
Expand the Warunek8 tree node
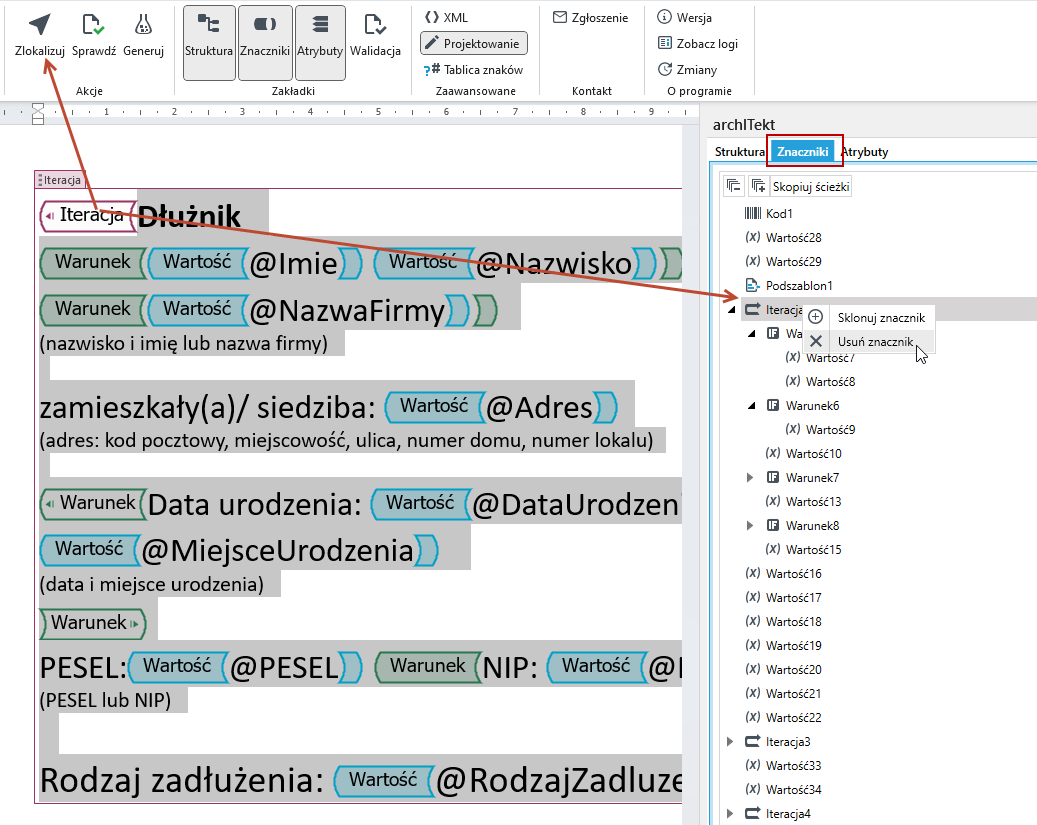[750, 525]
